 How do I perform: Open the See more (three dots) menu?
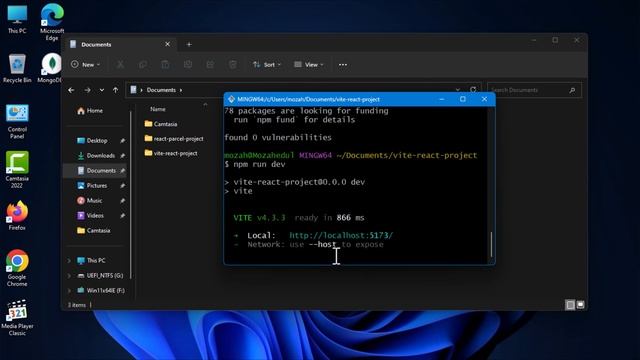pyautogui.click(x=343, y=64)
